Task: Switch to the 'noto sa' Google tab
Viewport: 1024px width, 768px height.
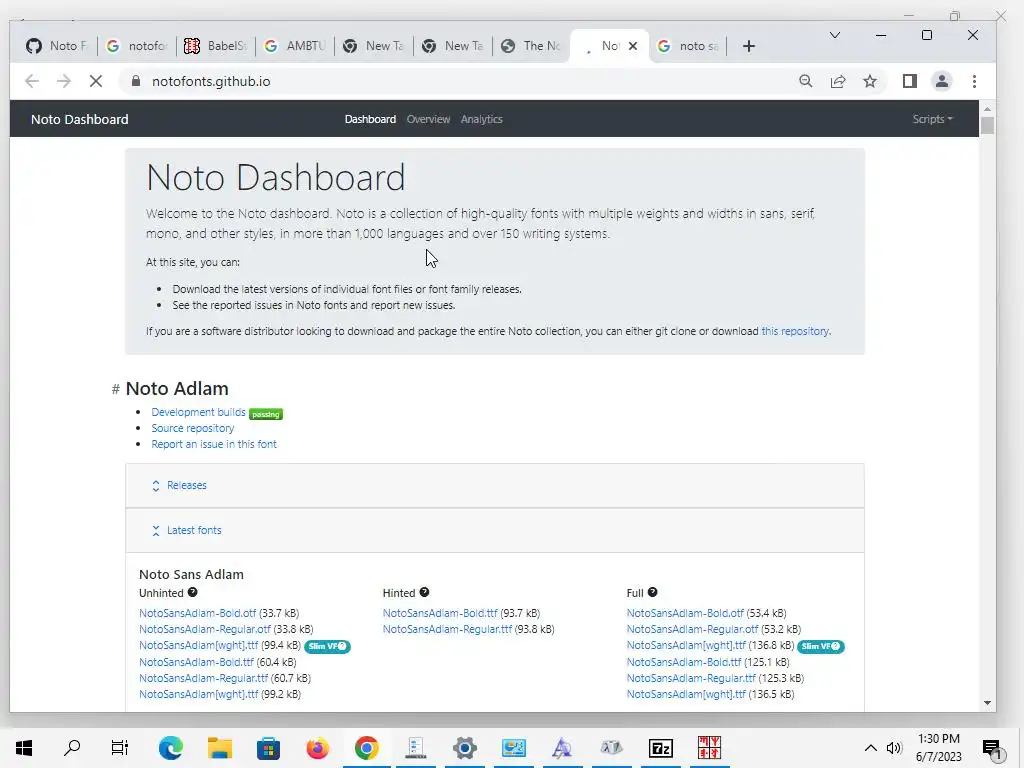Action: [x=688, y=46]
